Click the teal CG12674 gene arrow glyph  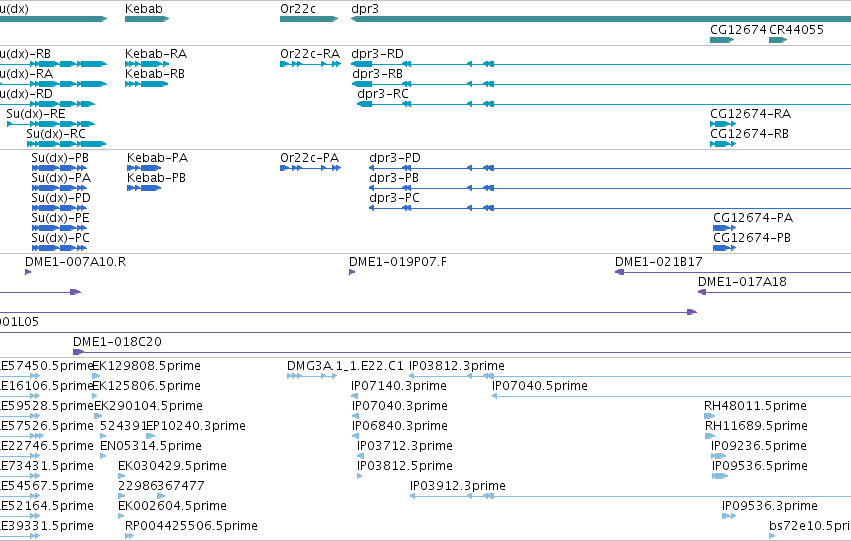[x=722, y=40]
